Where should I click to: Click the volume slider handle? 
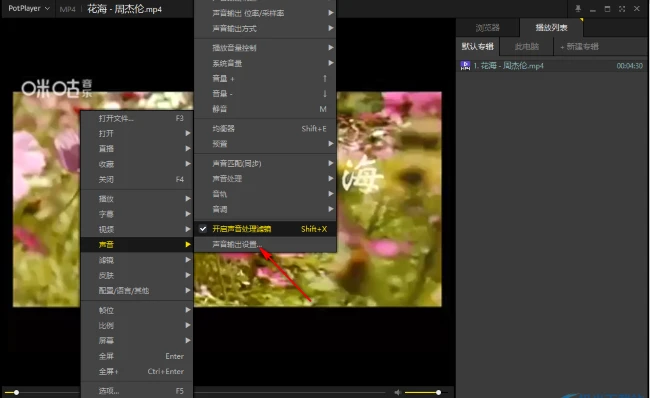point(438,392)
